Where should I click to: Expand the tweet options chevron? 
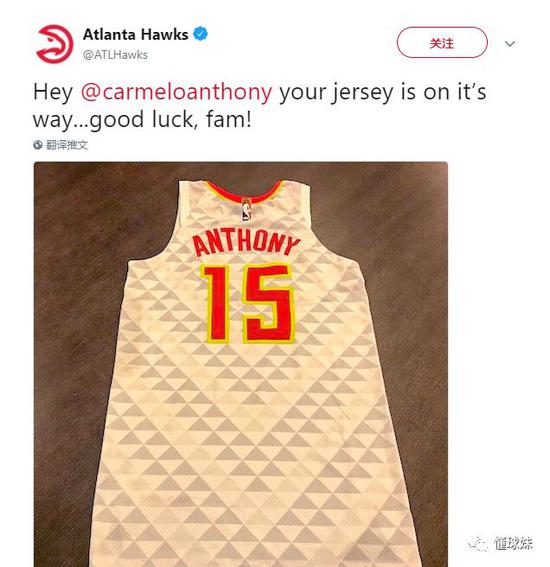(x=510, y=44)
